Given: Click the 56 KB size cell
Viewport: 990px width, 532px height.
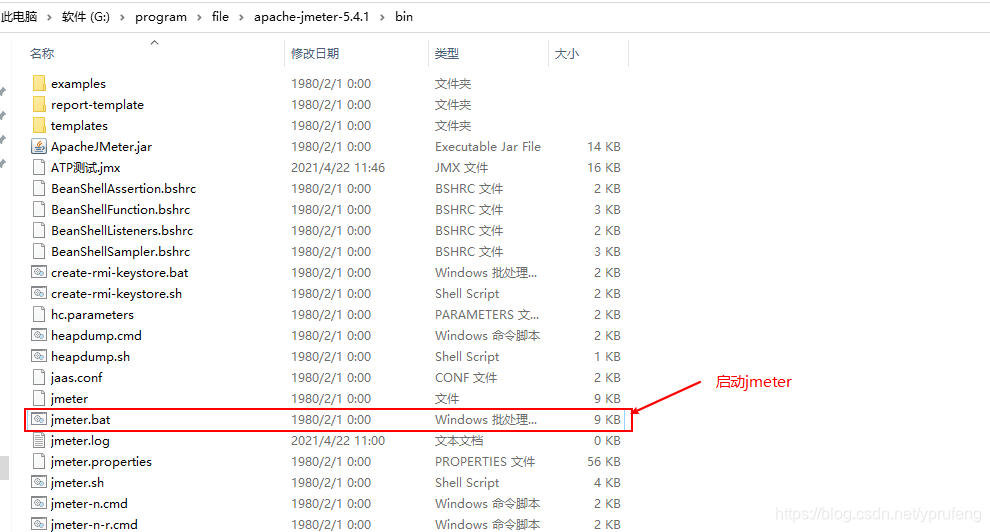Looking at the screenshot, I should [604, 461].
